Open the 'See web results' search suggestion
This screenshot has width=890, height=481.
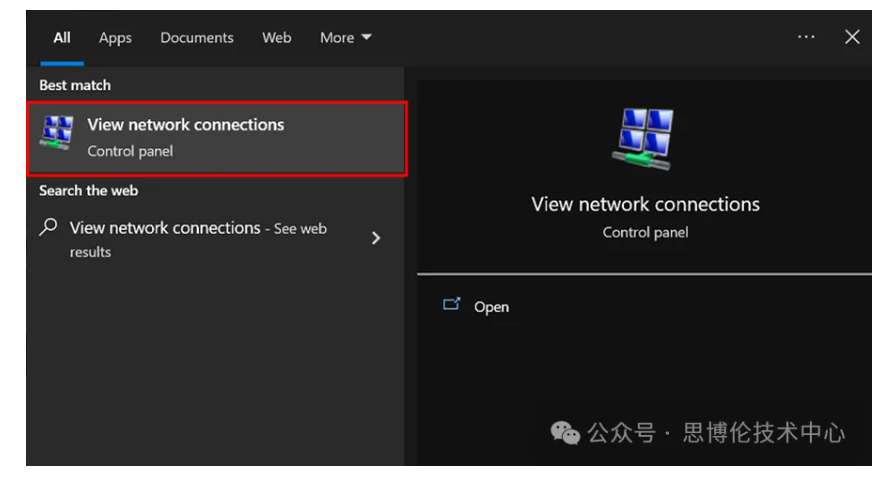[x=197, y=239]
